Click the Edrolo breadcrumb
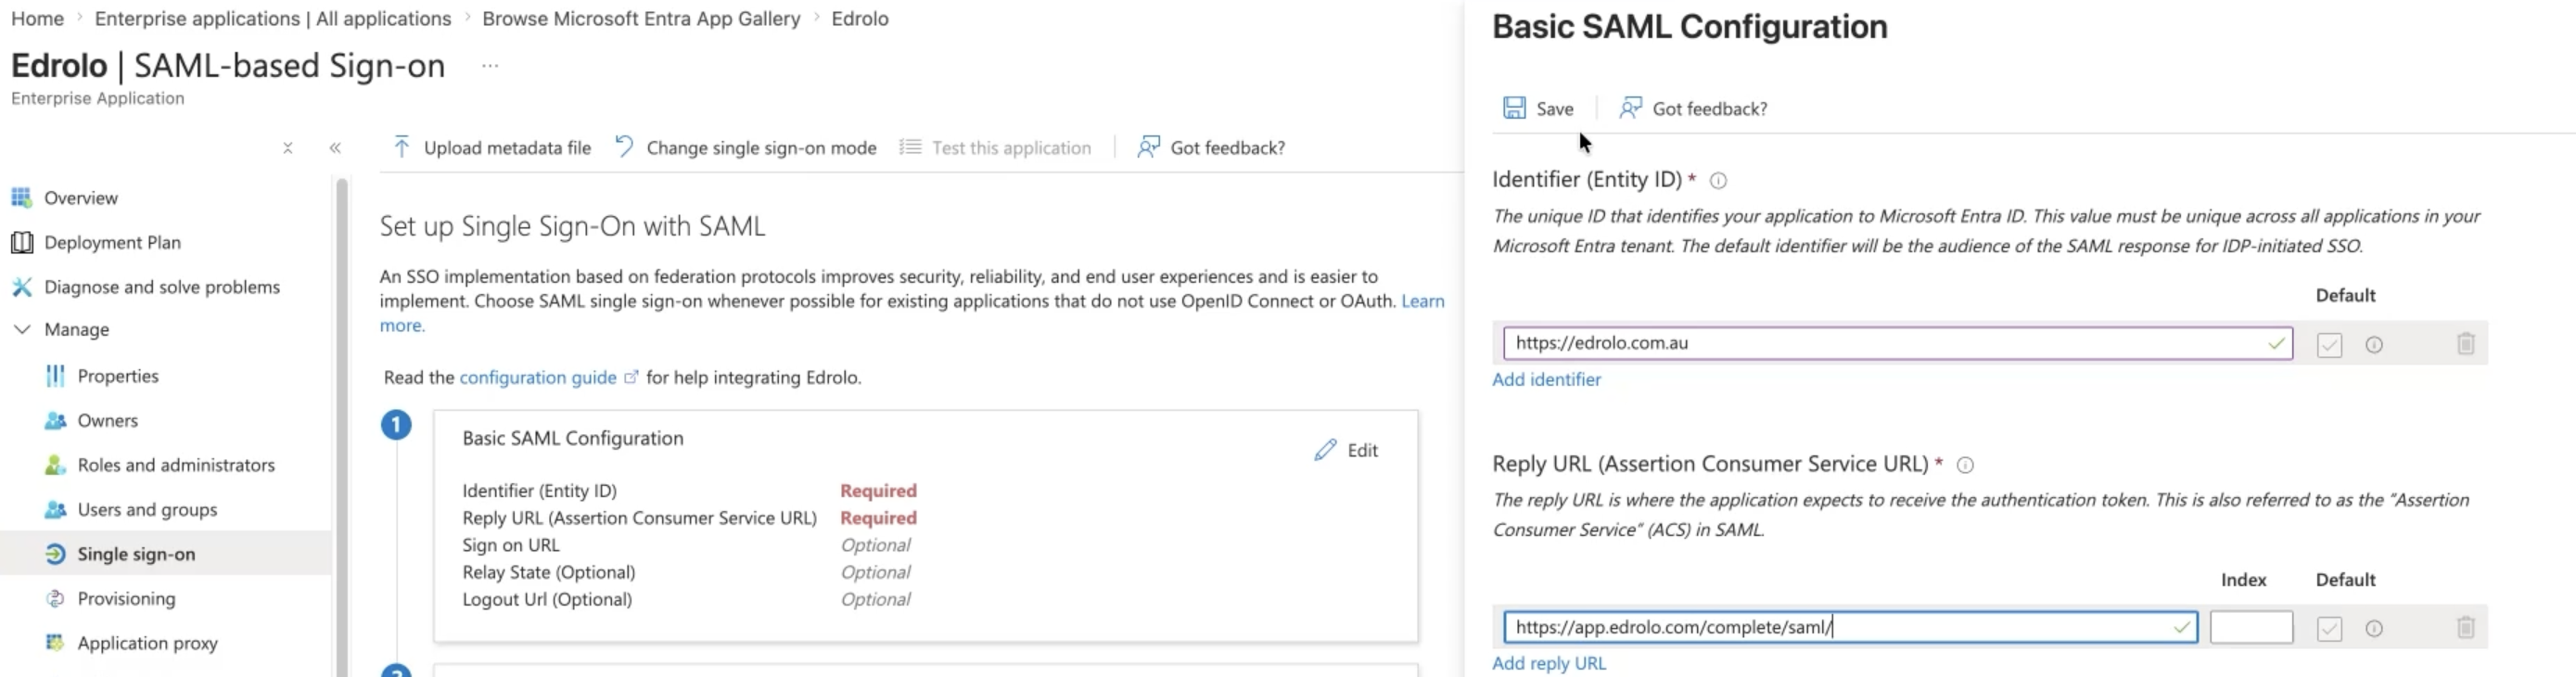The height and width of the screenshot is (677, 2576). [860, 19]
